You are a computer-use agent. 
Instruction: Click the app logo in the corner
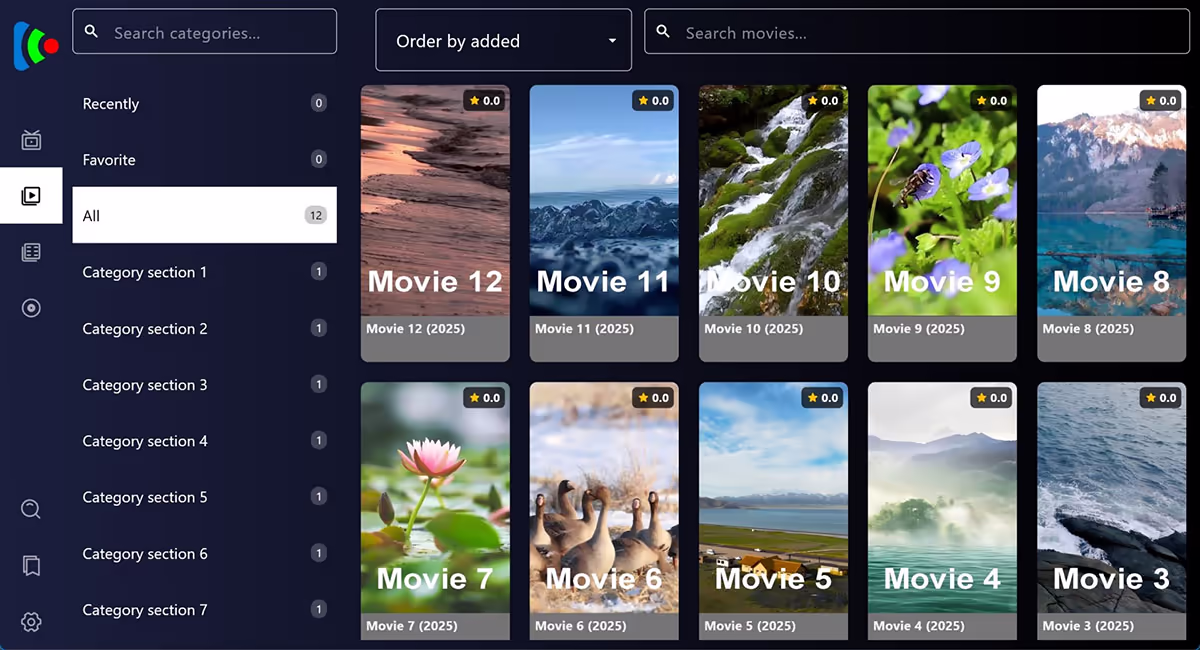point(35,46)
